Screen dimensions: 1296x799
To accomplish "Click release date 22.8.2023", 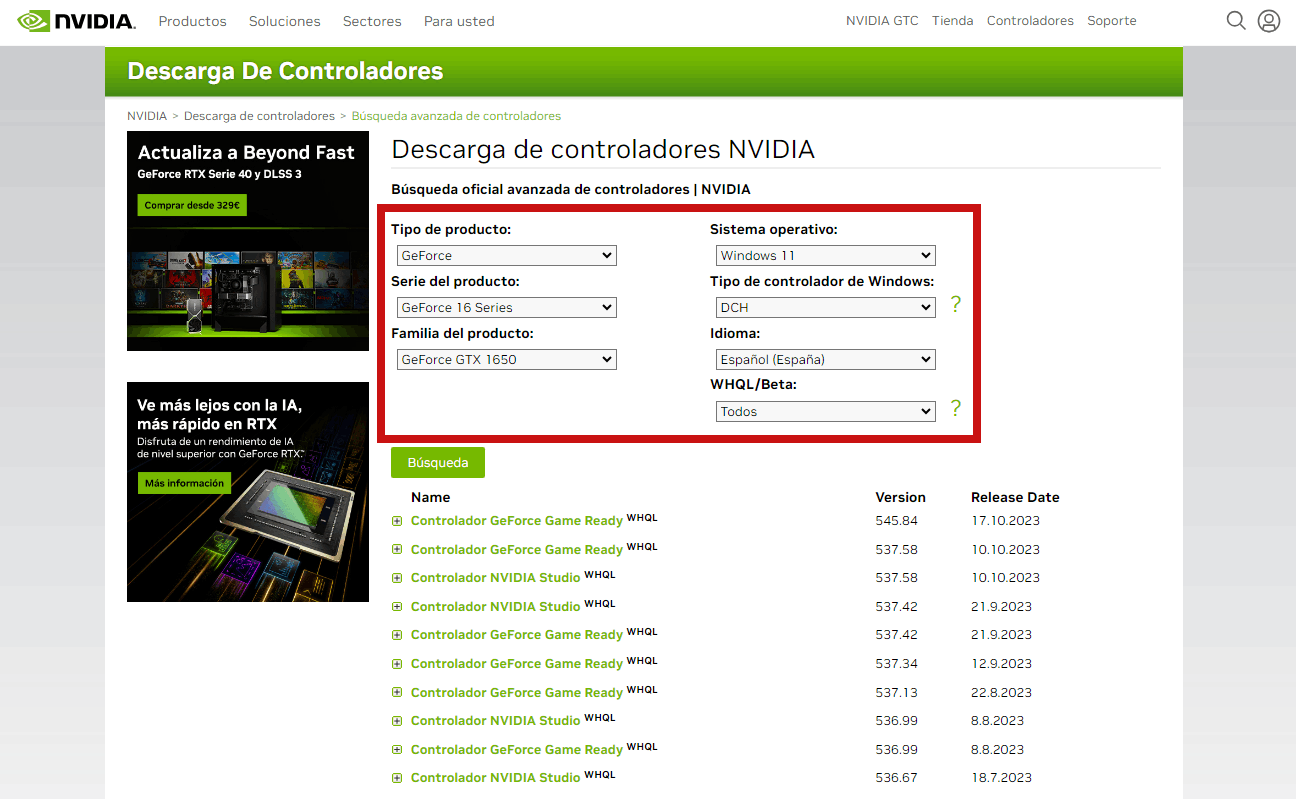I will 1001,692.
